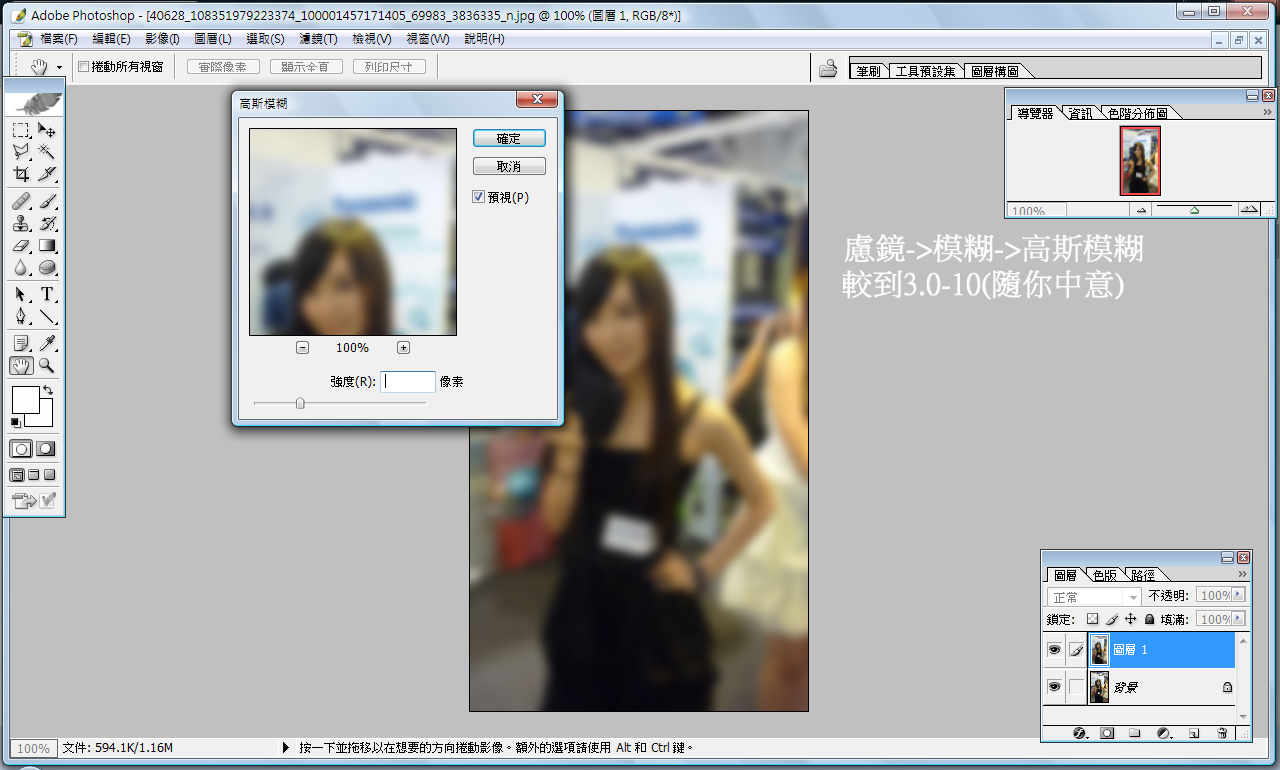
Task: Select the Brush tool in toolbox
Action: pyautogui.click(x=47, y=202)
